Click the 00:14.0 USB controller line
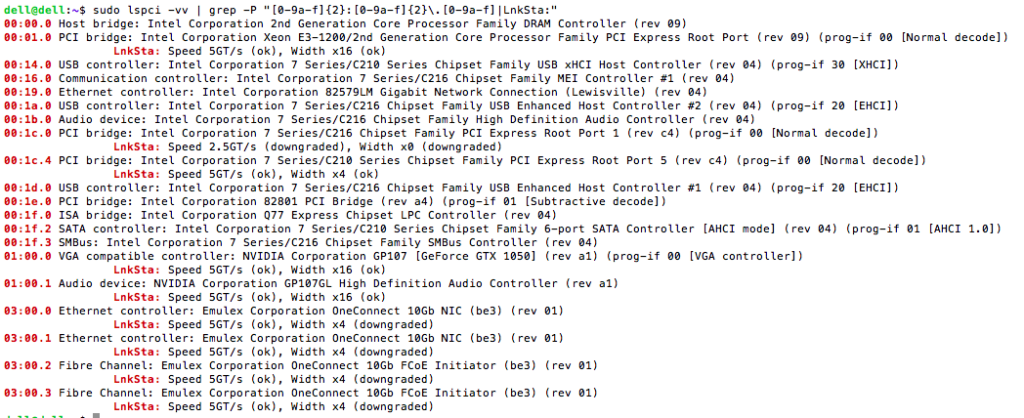The height and width of the screenshot is (418, 1024). coord(451,65)
